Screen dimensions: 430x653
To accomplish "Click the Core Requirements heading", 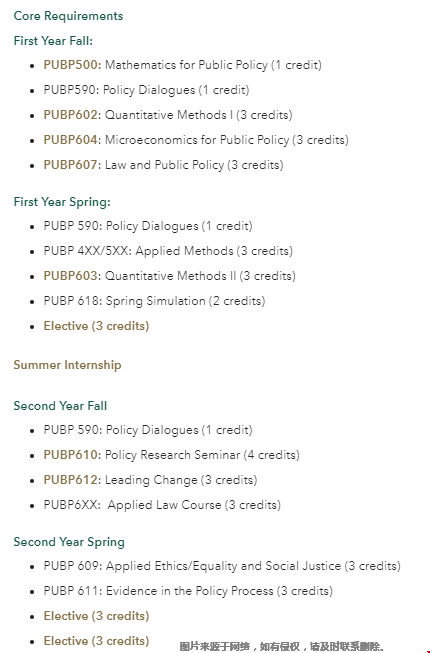I will click(x=68, y=16).
